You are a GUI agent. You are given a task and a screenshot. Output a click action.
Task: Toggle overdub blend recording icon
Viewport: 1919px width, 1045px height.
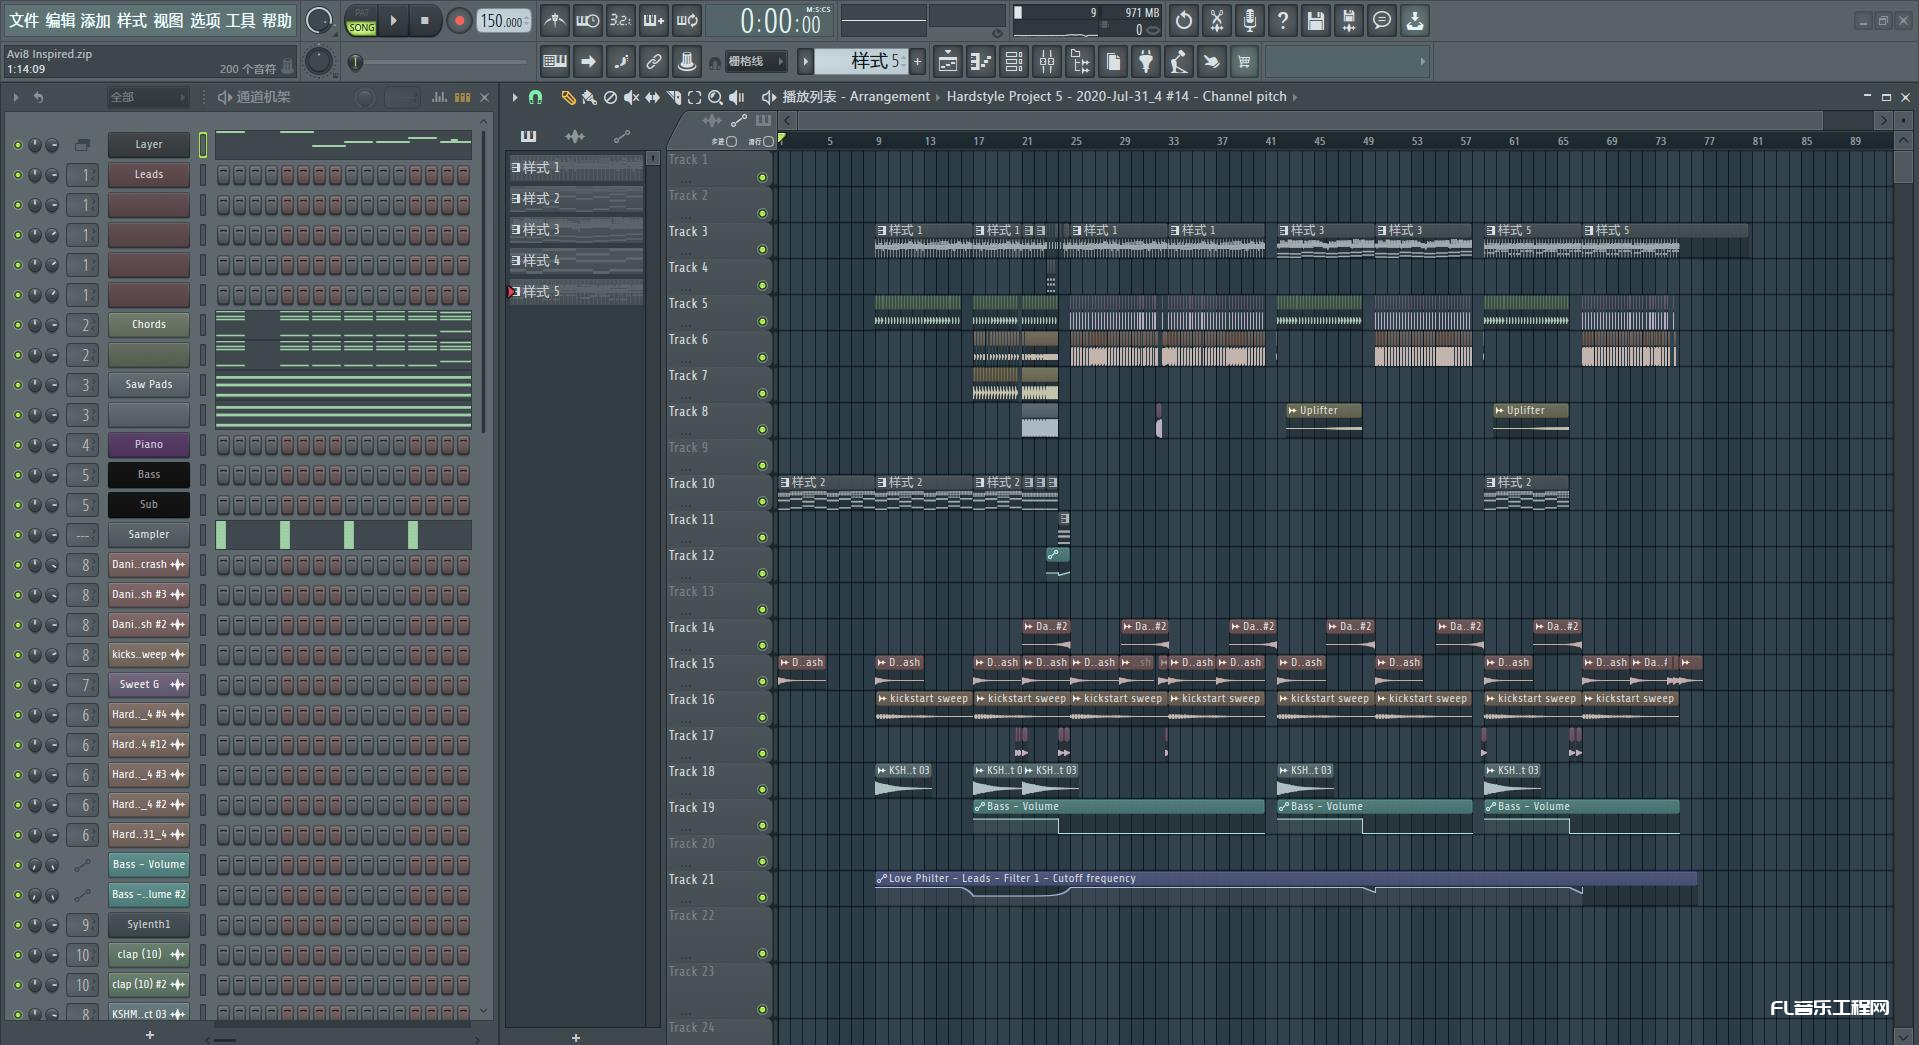(654, 20)
